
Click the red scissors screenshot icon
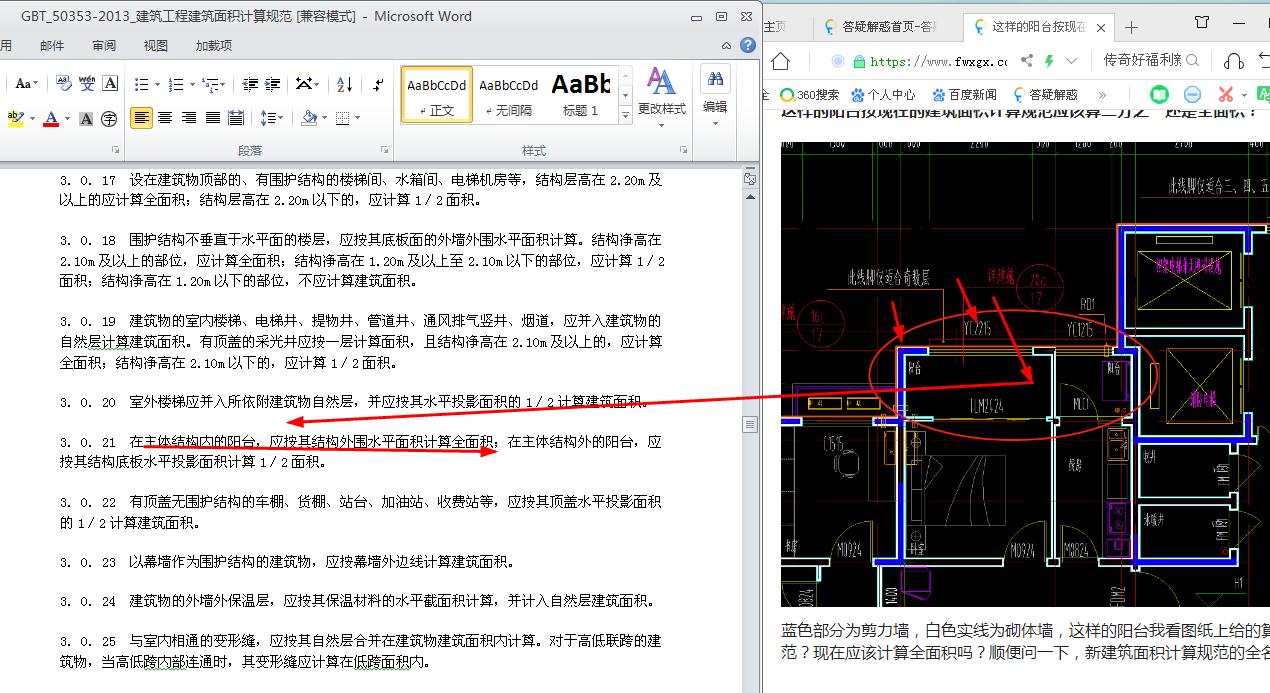[1225, 94]
